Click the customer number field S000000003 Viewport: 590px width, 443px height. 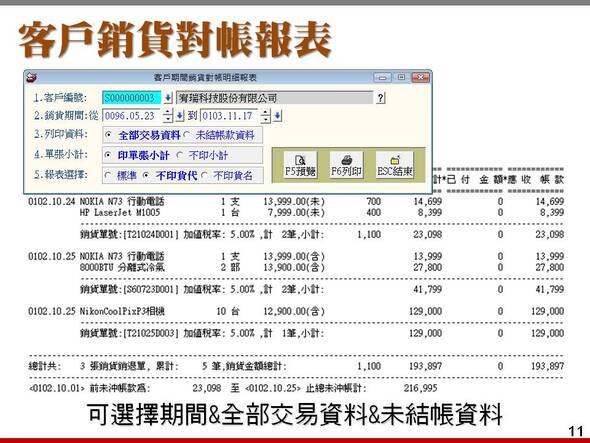pyautogui.click(x=132, y=98)
